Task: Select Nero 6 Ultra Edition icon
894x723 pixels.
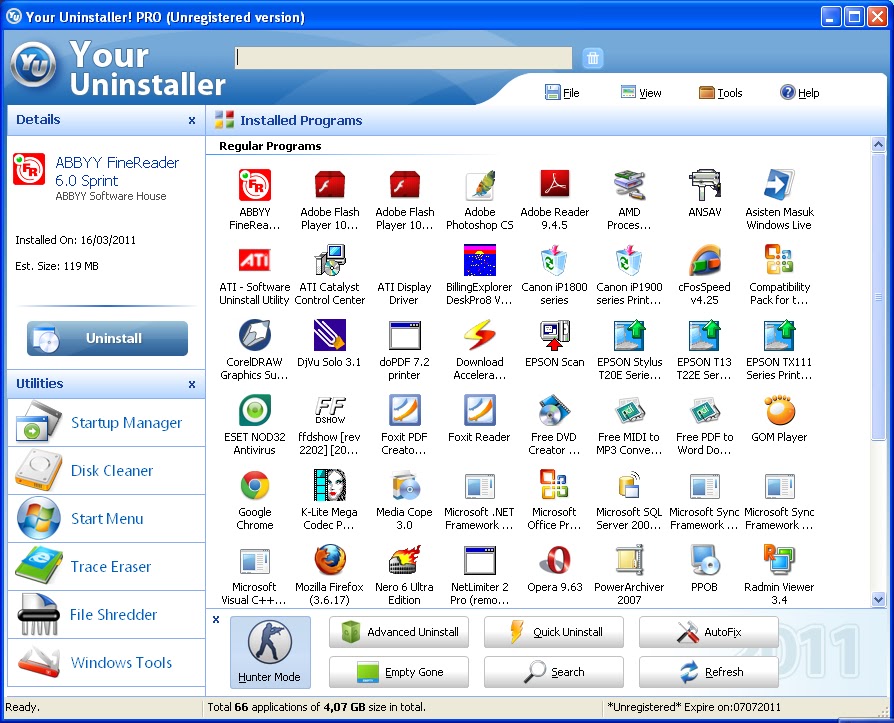Action: click(404, 560)
